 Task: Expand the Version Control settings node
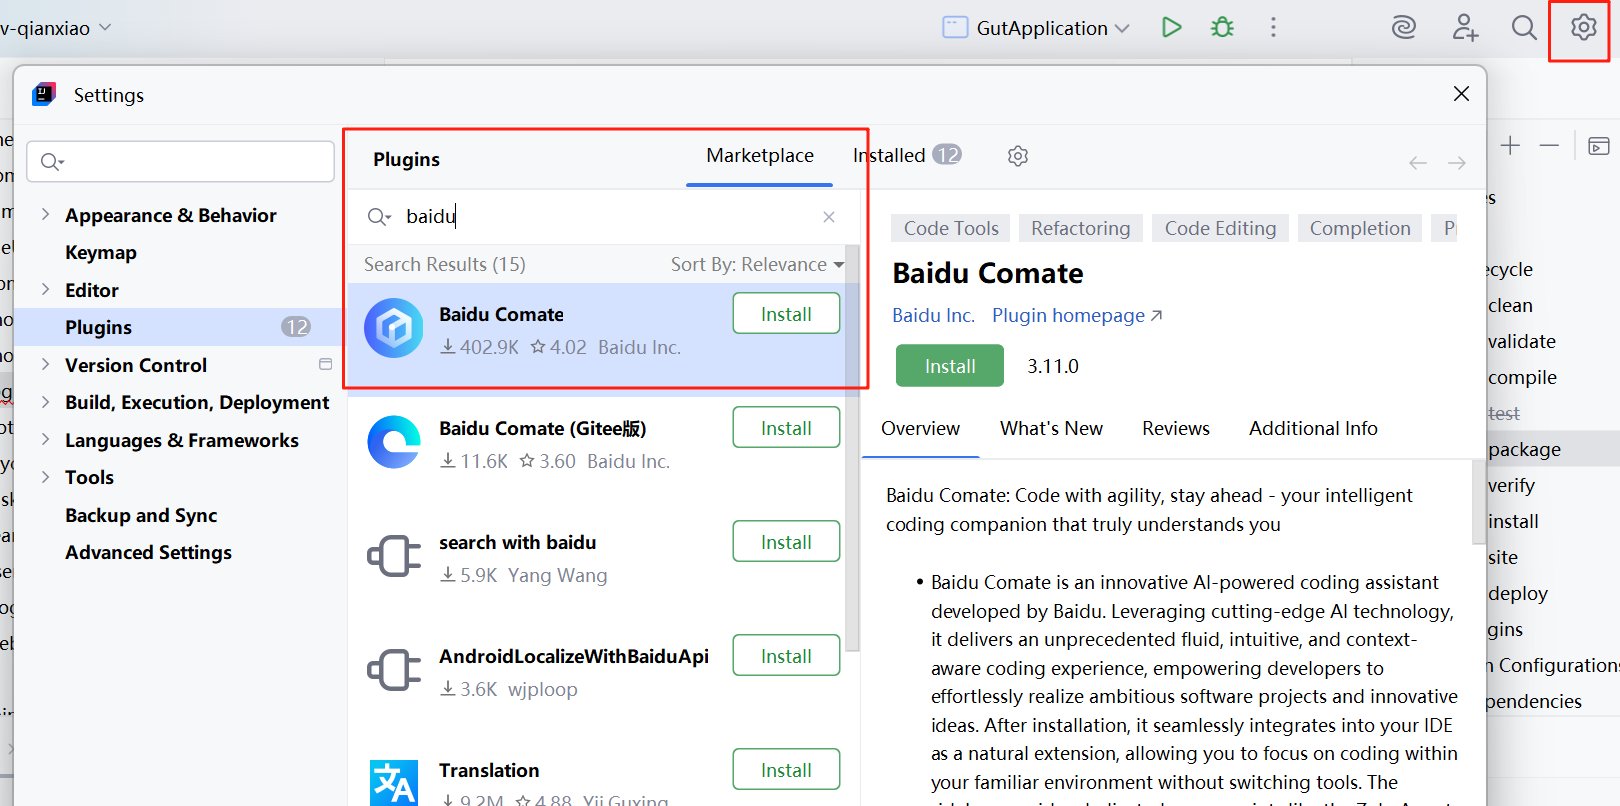[x=45, y=365]
